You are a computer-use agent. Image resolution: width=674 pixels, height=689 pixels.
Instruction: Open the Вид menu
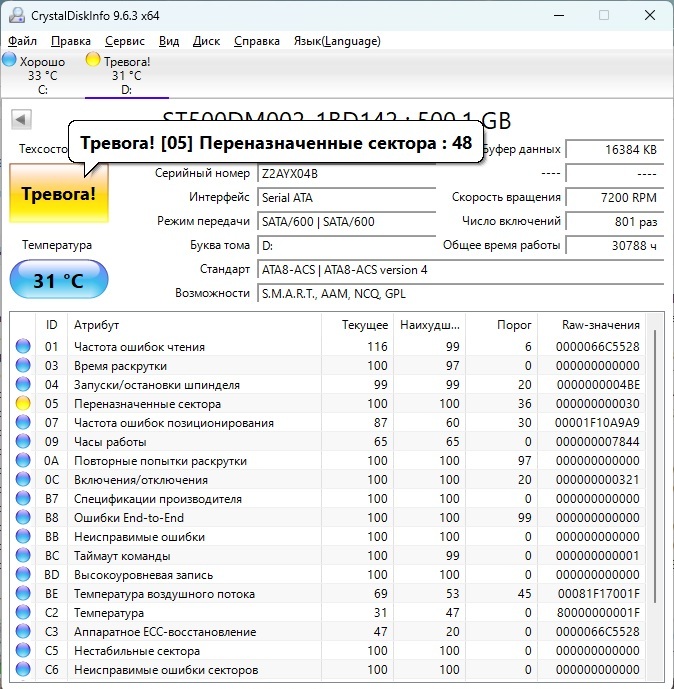click(169, 41)
